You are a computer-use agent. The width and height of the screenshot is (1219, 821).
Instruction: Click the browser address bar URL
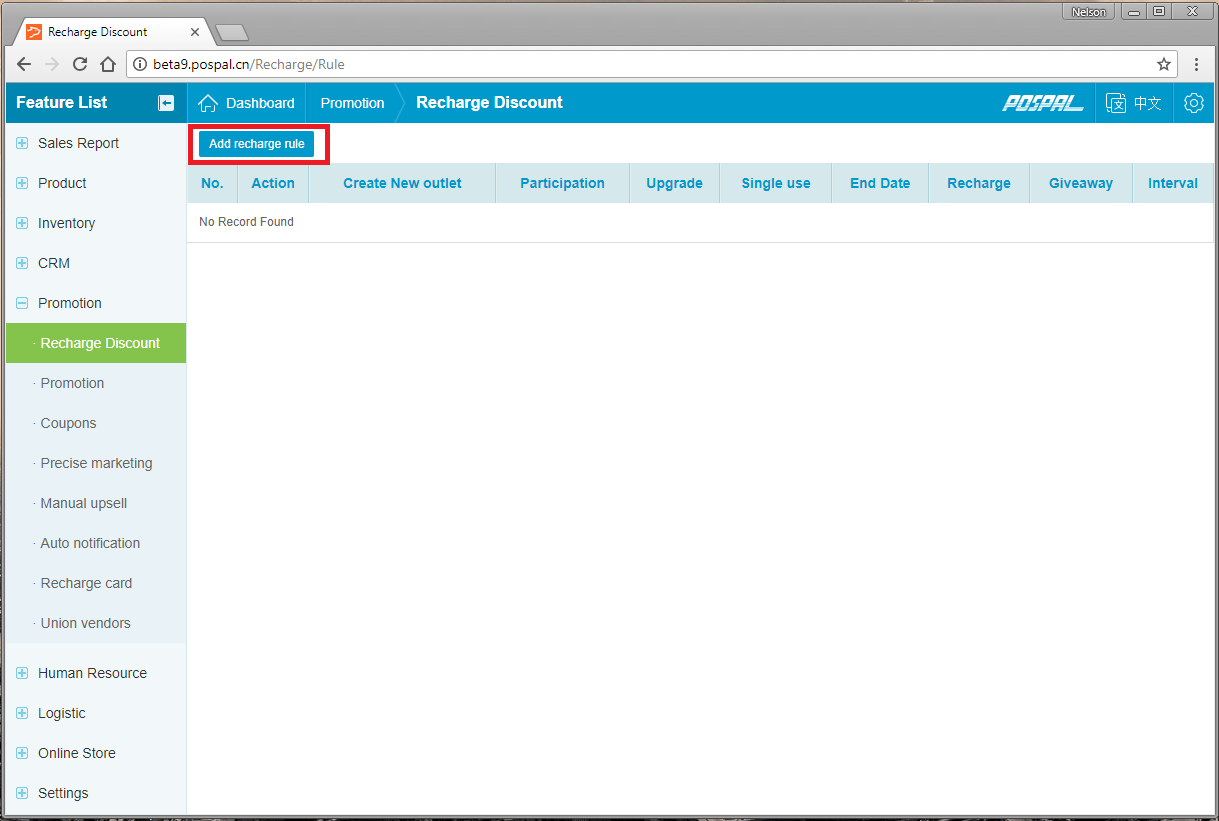249,64
